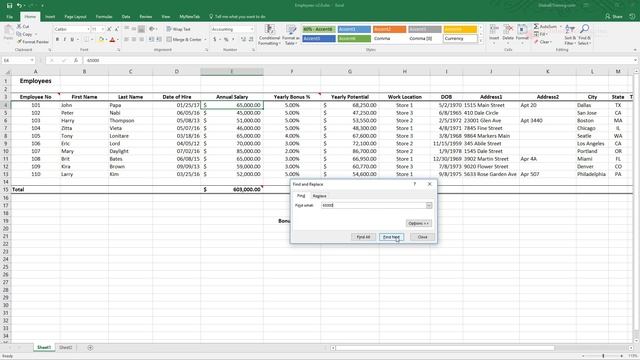Select column header H
The image size is (640, 360).
tap(404, 71)
